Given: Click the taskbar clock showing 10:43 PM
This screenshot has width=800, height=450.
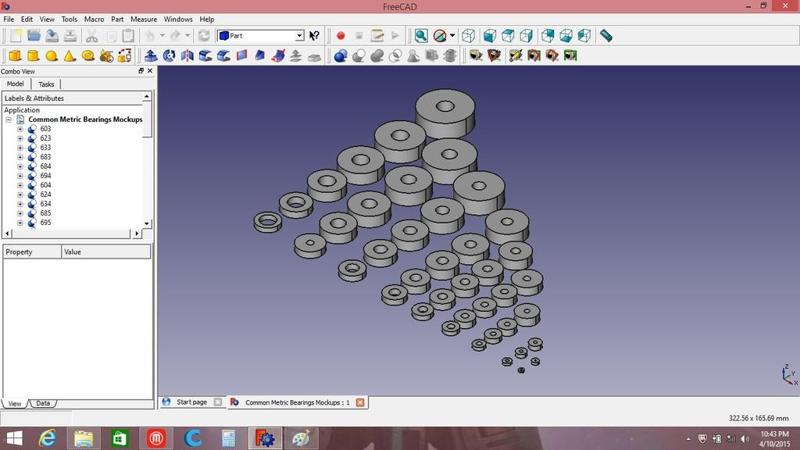Looking at the screenshot, I should (x=774, y=439).
